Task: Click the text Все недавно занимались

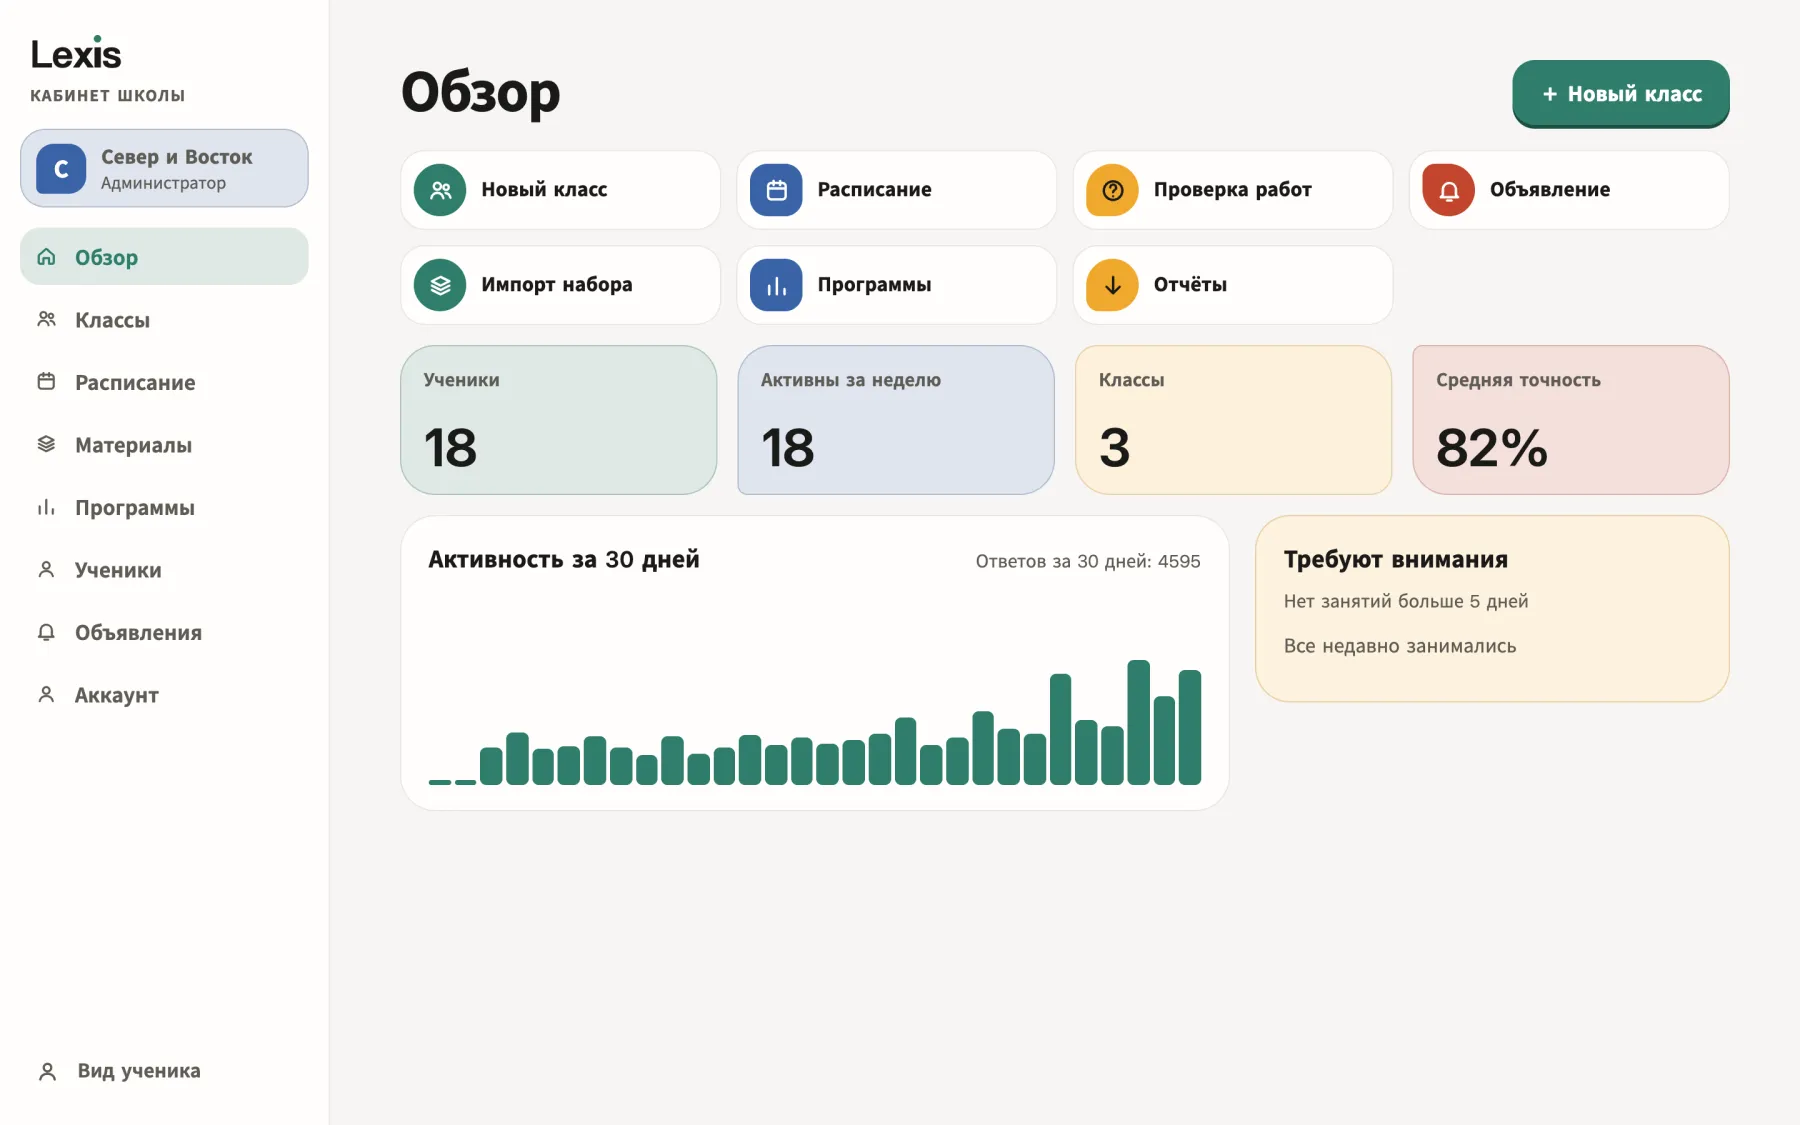Action: coord(1400,646)
